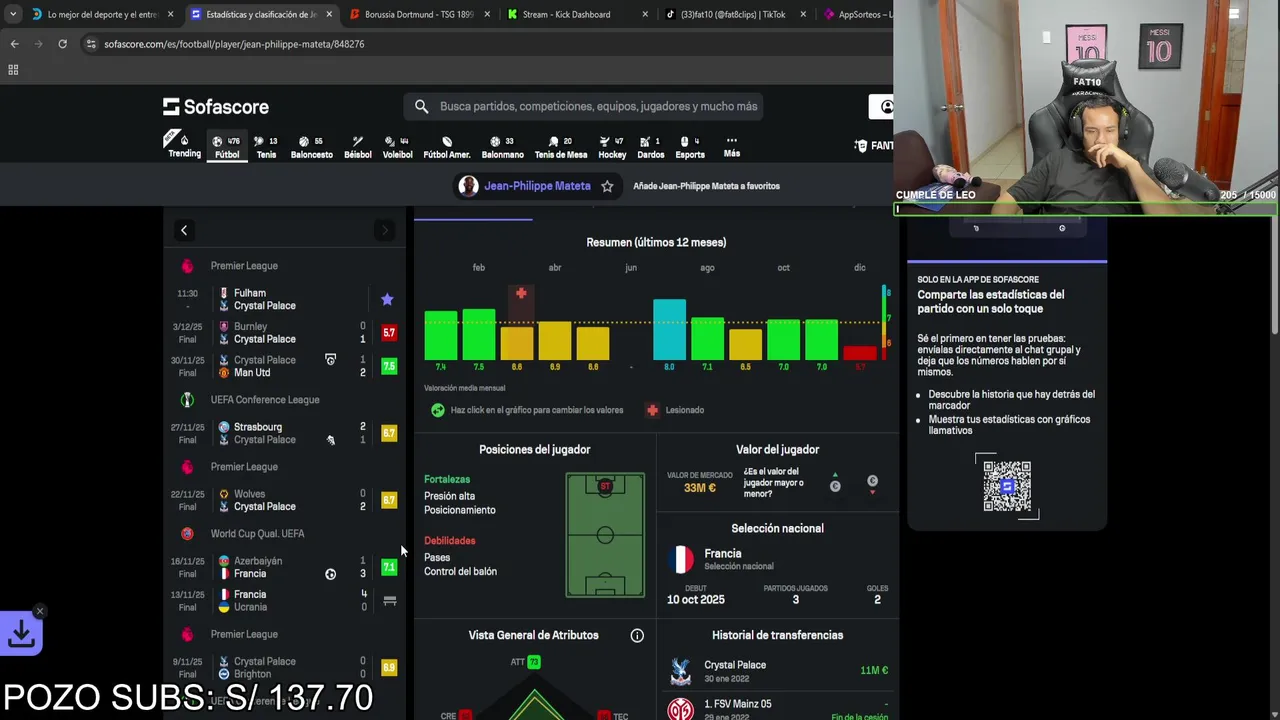1280x720 pixels.
Task: Click the ST position marker on pitch
Action: pyautogui.click(x=605, y=486)
